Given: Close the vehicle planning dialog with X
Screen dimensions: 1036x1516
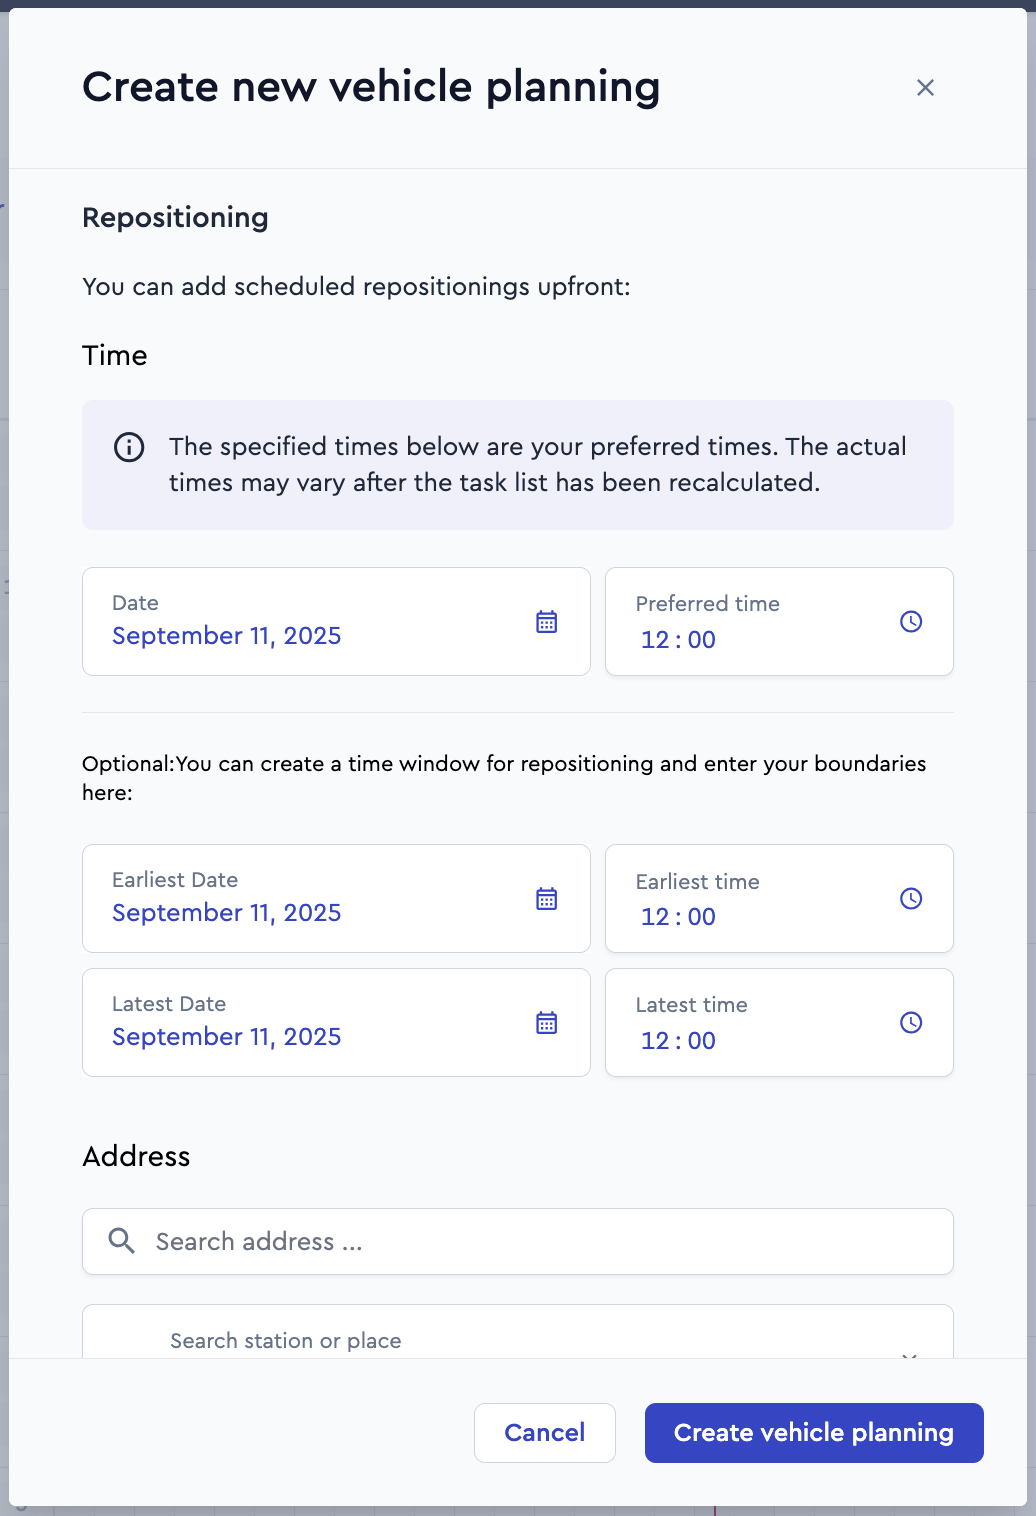Looking at the screenshot, I should pos(925,88).
